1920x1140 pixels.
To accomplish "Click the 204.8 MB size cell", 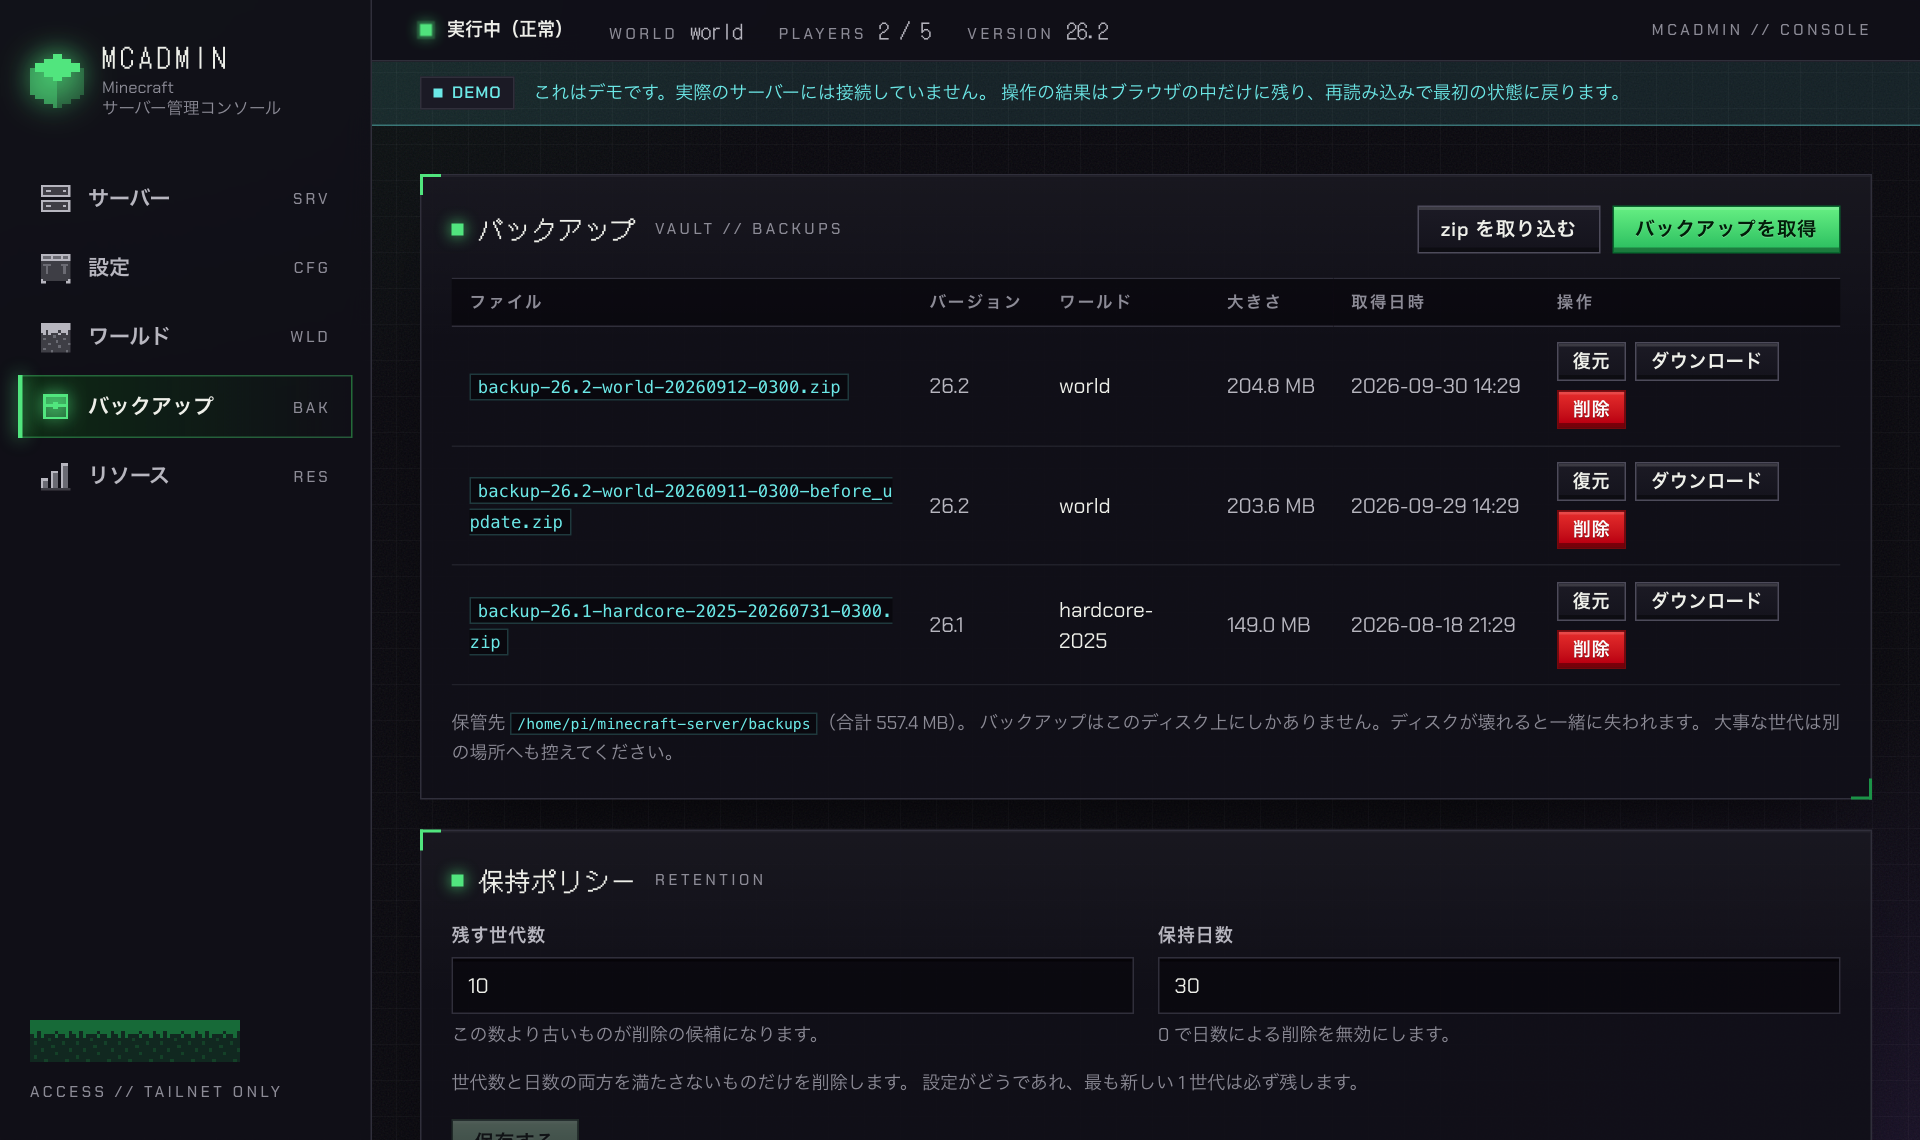I will click(x=1270, y=386).
